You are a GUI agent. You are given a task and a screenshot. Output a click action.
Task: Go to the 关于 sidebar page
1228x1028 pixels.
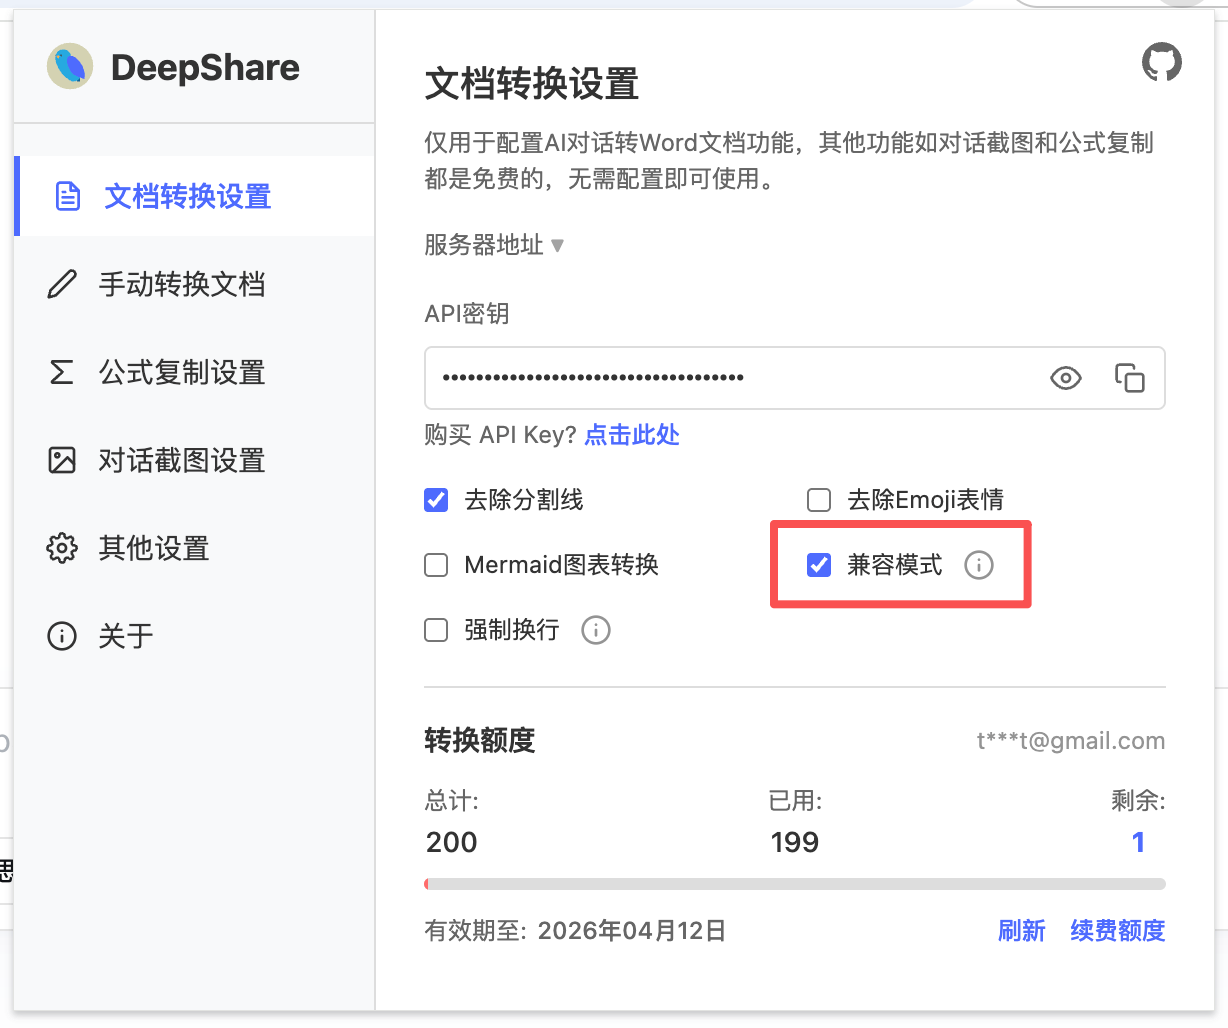125,636
